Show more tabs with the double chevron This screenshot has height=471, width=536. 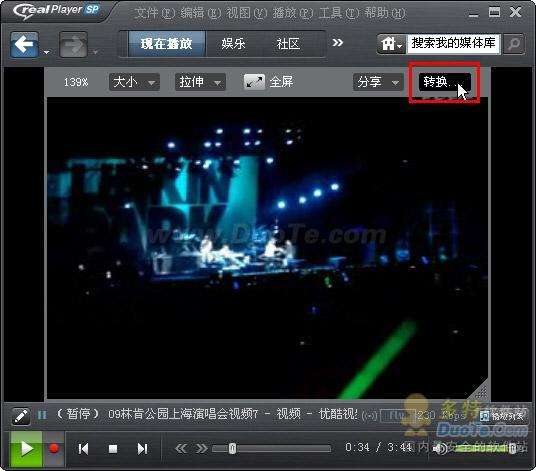[x=337, y=43]
